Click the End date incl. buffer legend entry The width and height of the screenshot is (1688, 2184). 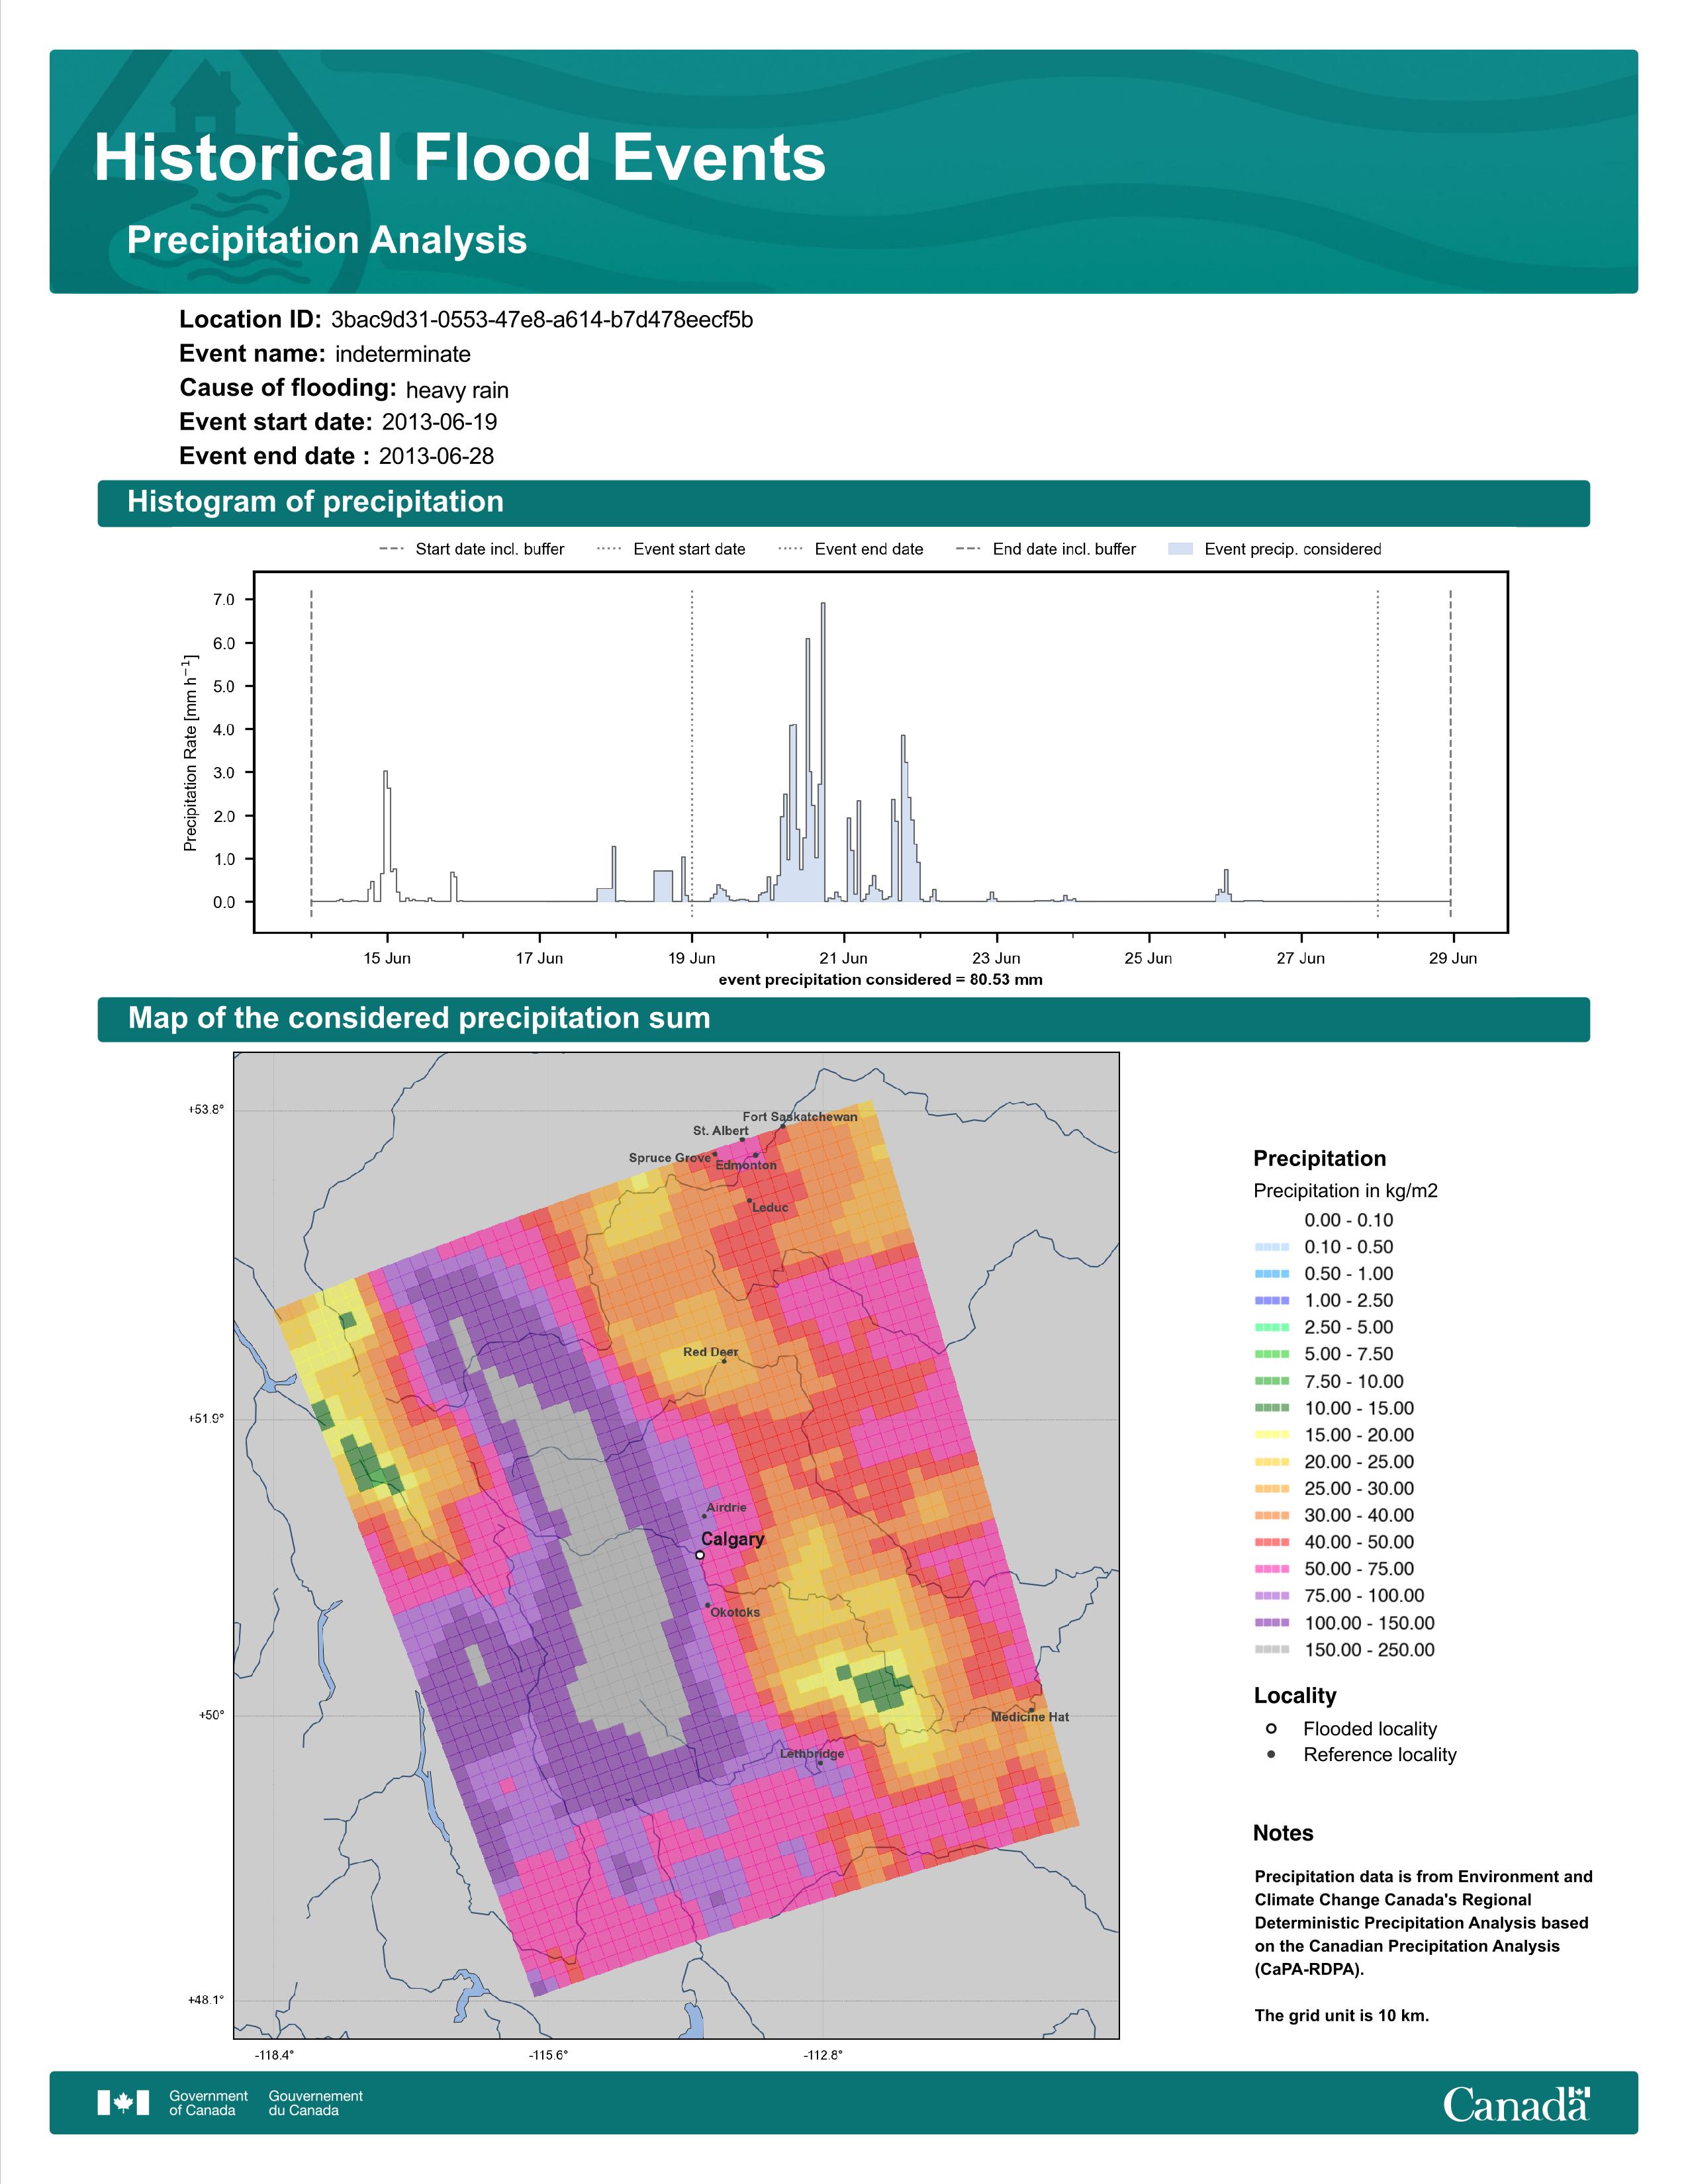click(x=1046, y=549)
